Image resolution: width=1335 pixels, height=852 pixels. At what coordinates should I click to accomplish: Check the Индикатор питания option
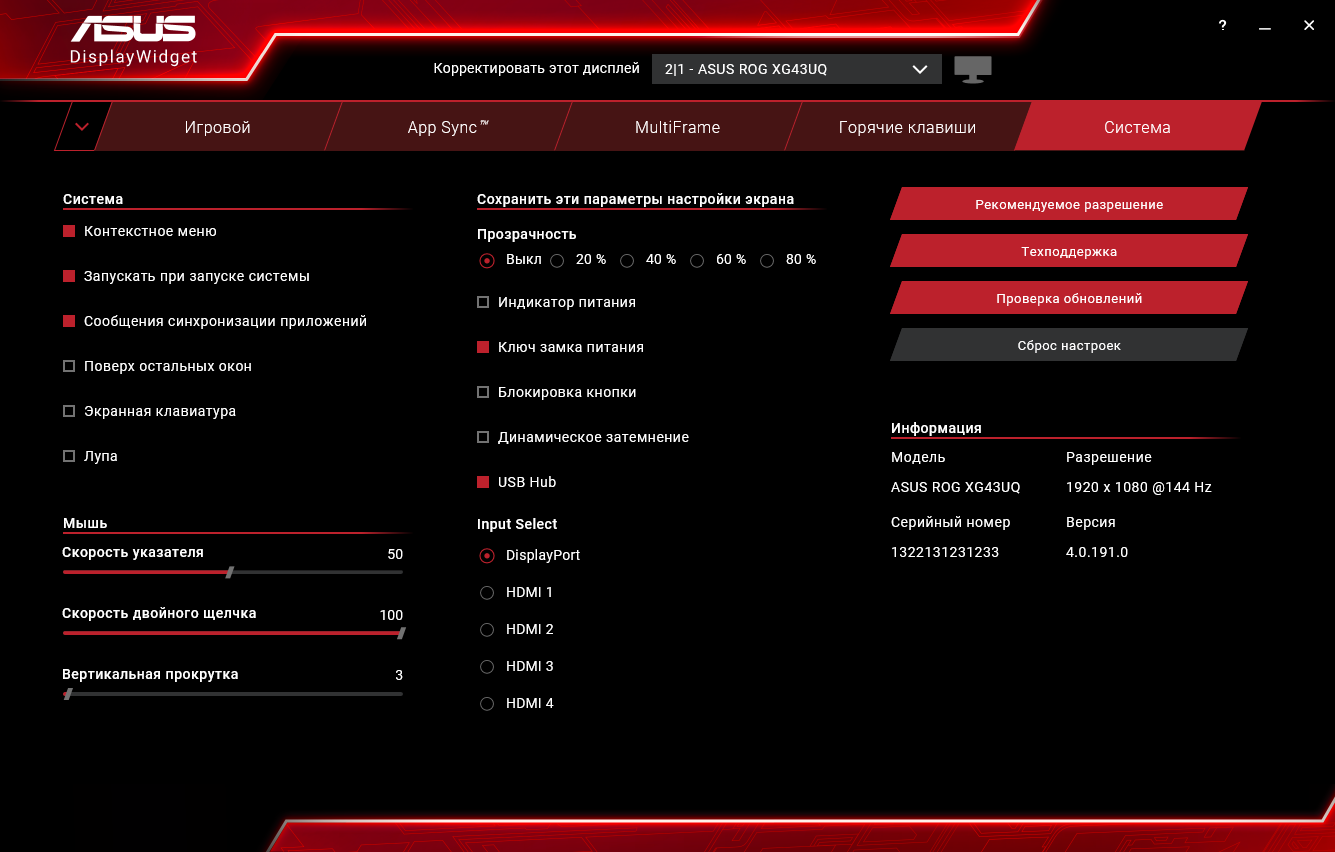tap(483, 302)
